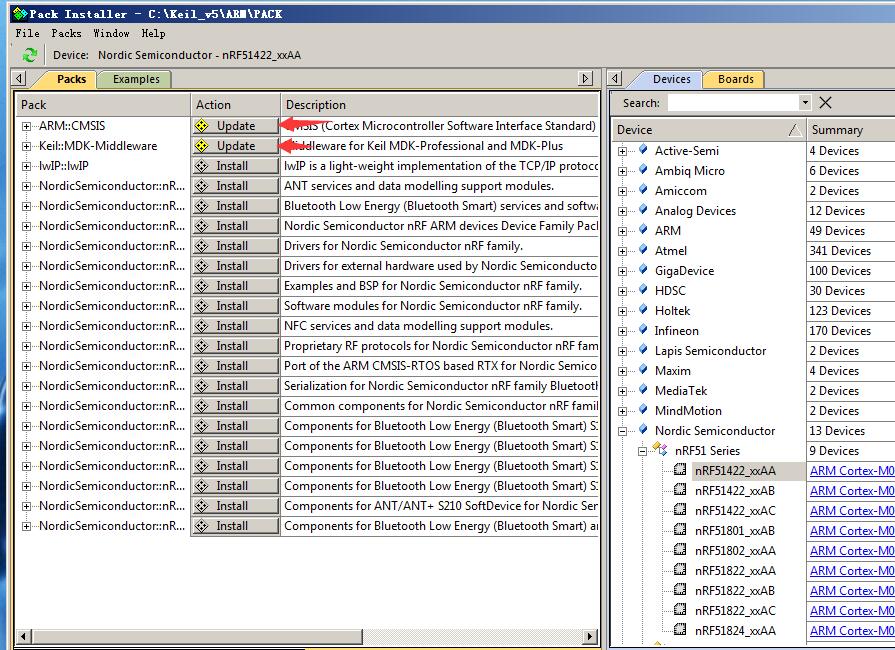Image resolution: width=895 pixels, height=650 pixels.
Task: Click the chip icon beside nRF51802_xxAA
Action: click(679, 550)
